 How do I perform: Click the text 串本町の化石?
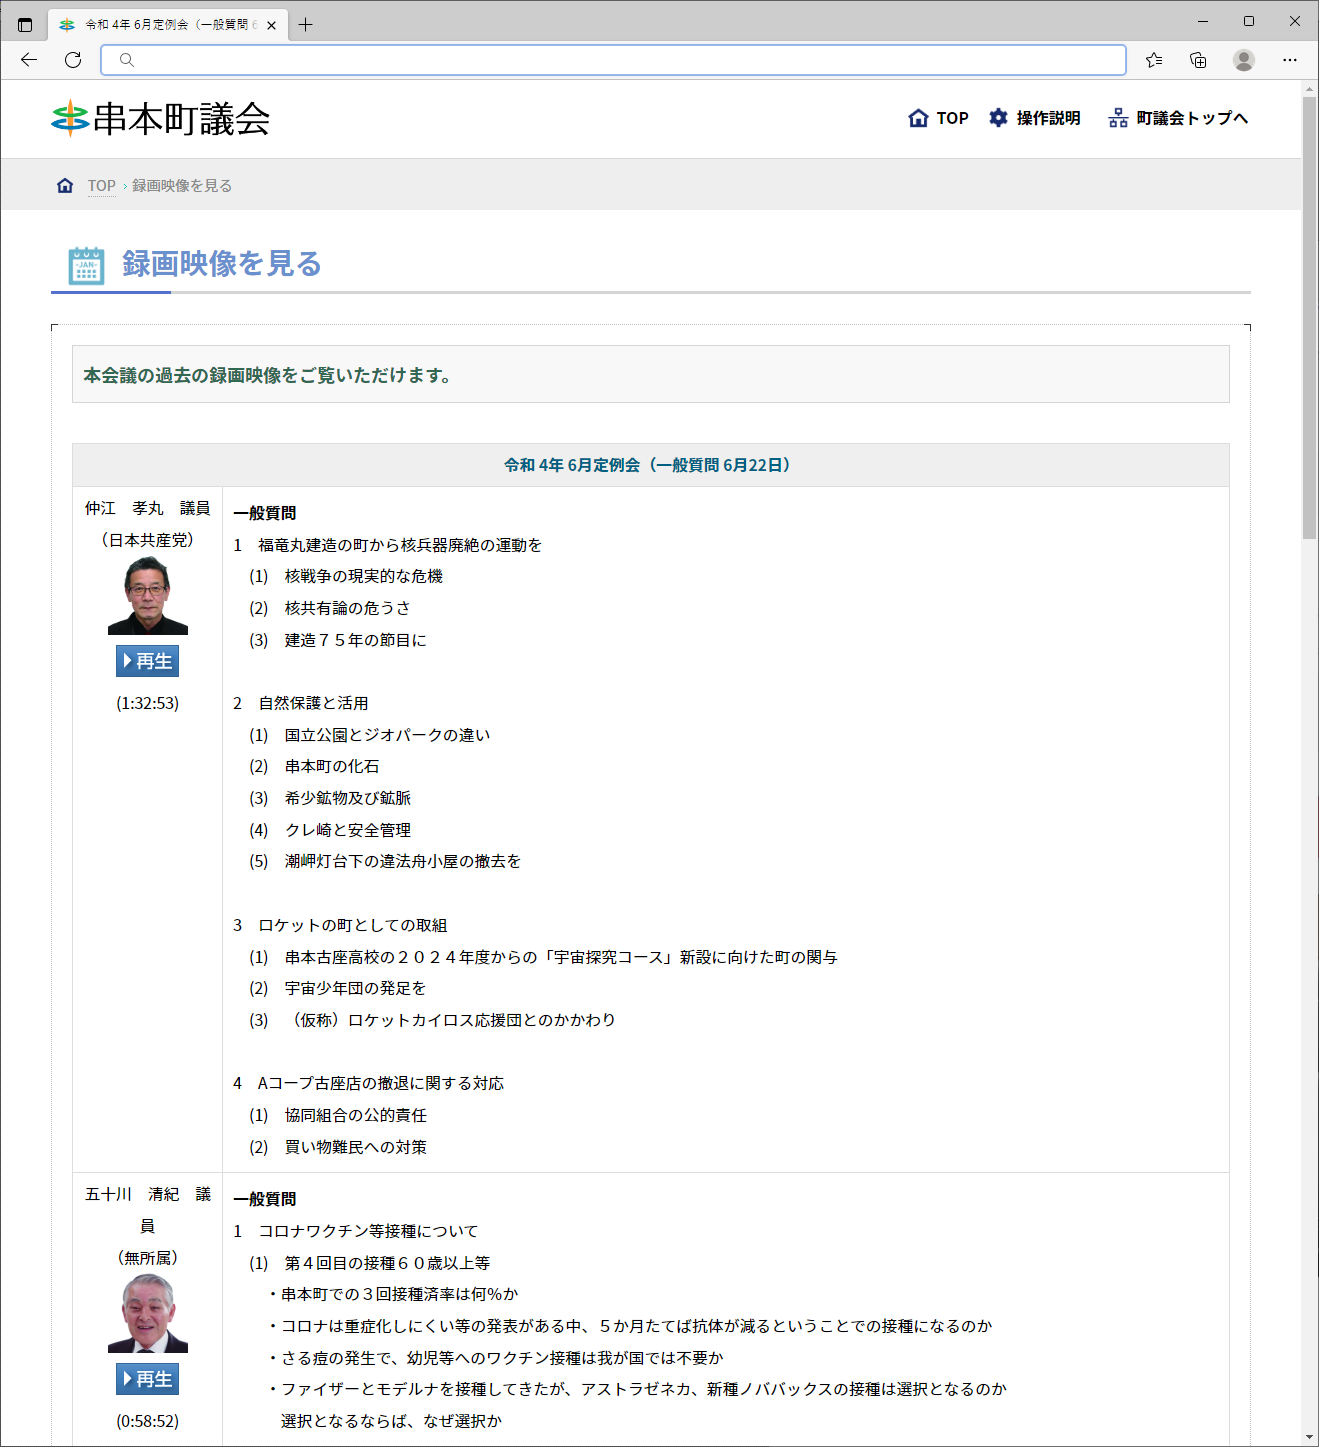332,766
